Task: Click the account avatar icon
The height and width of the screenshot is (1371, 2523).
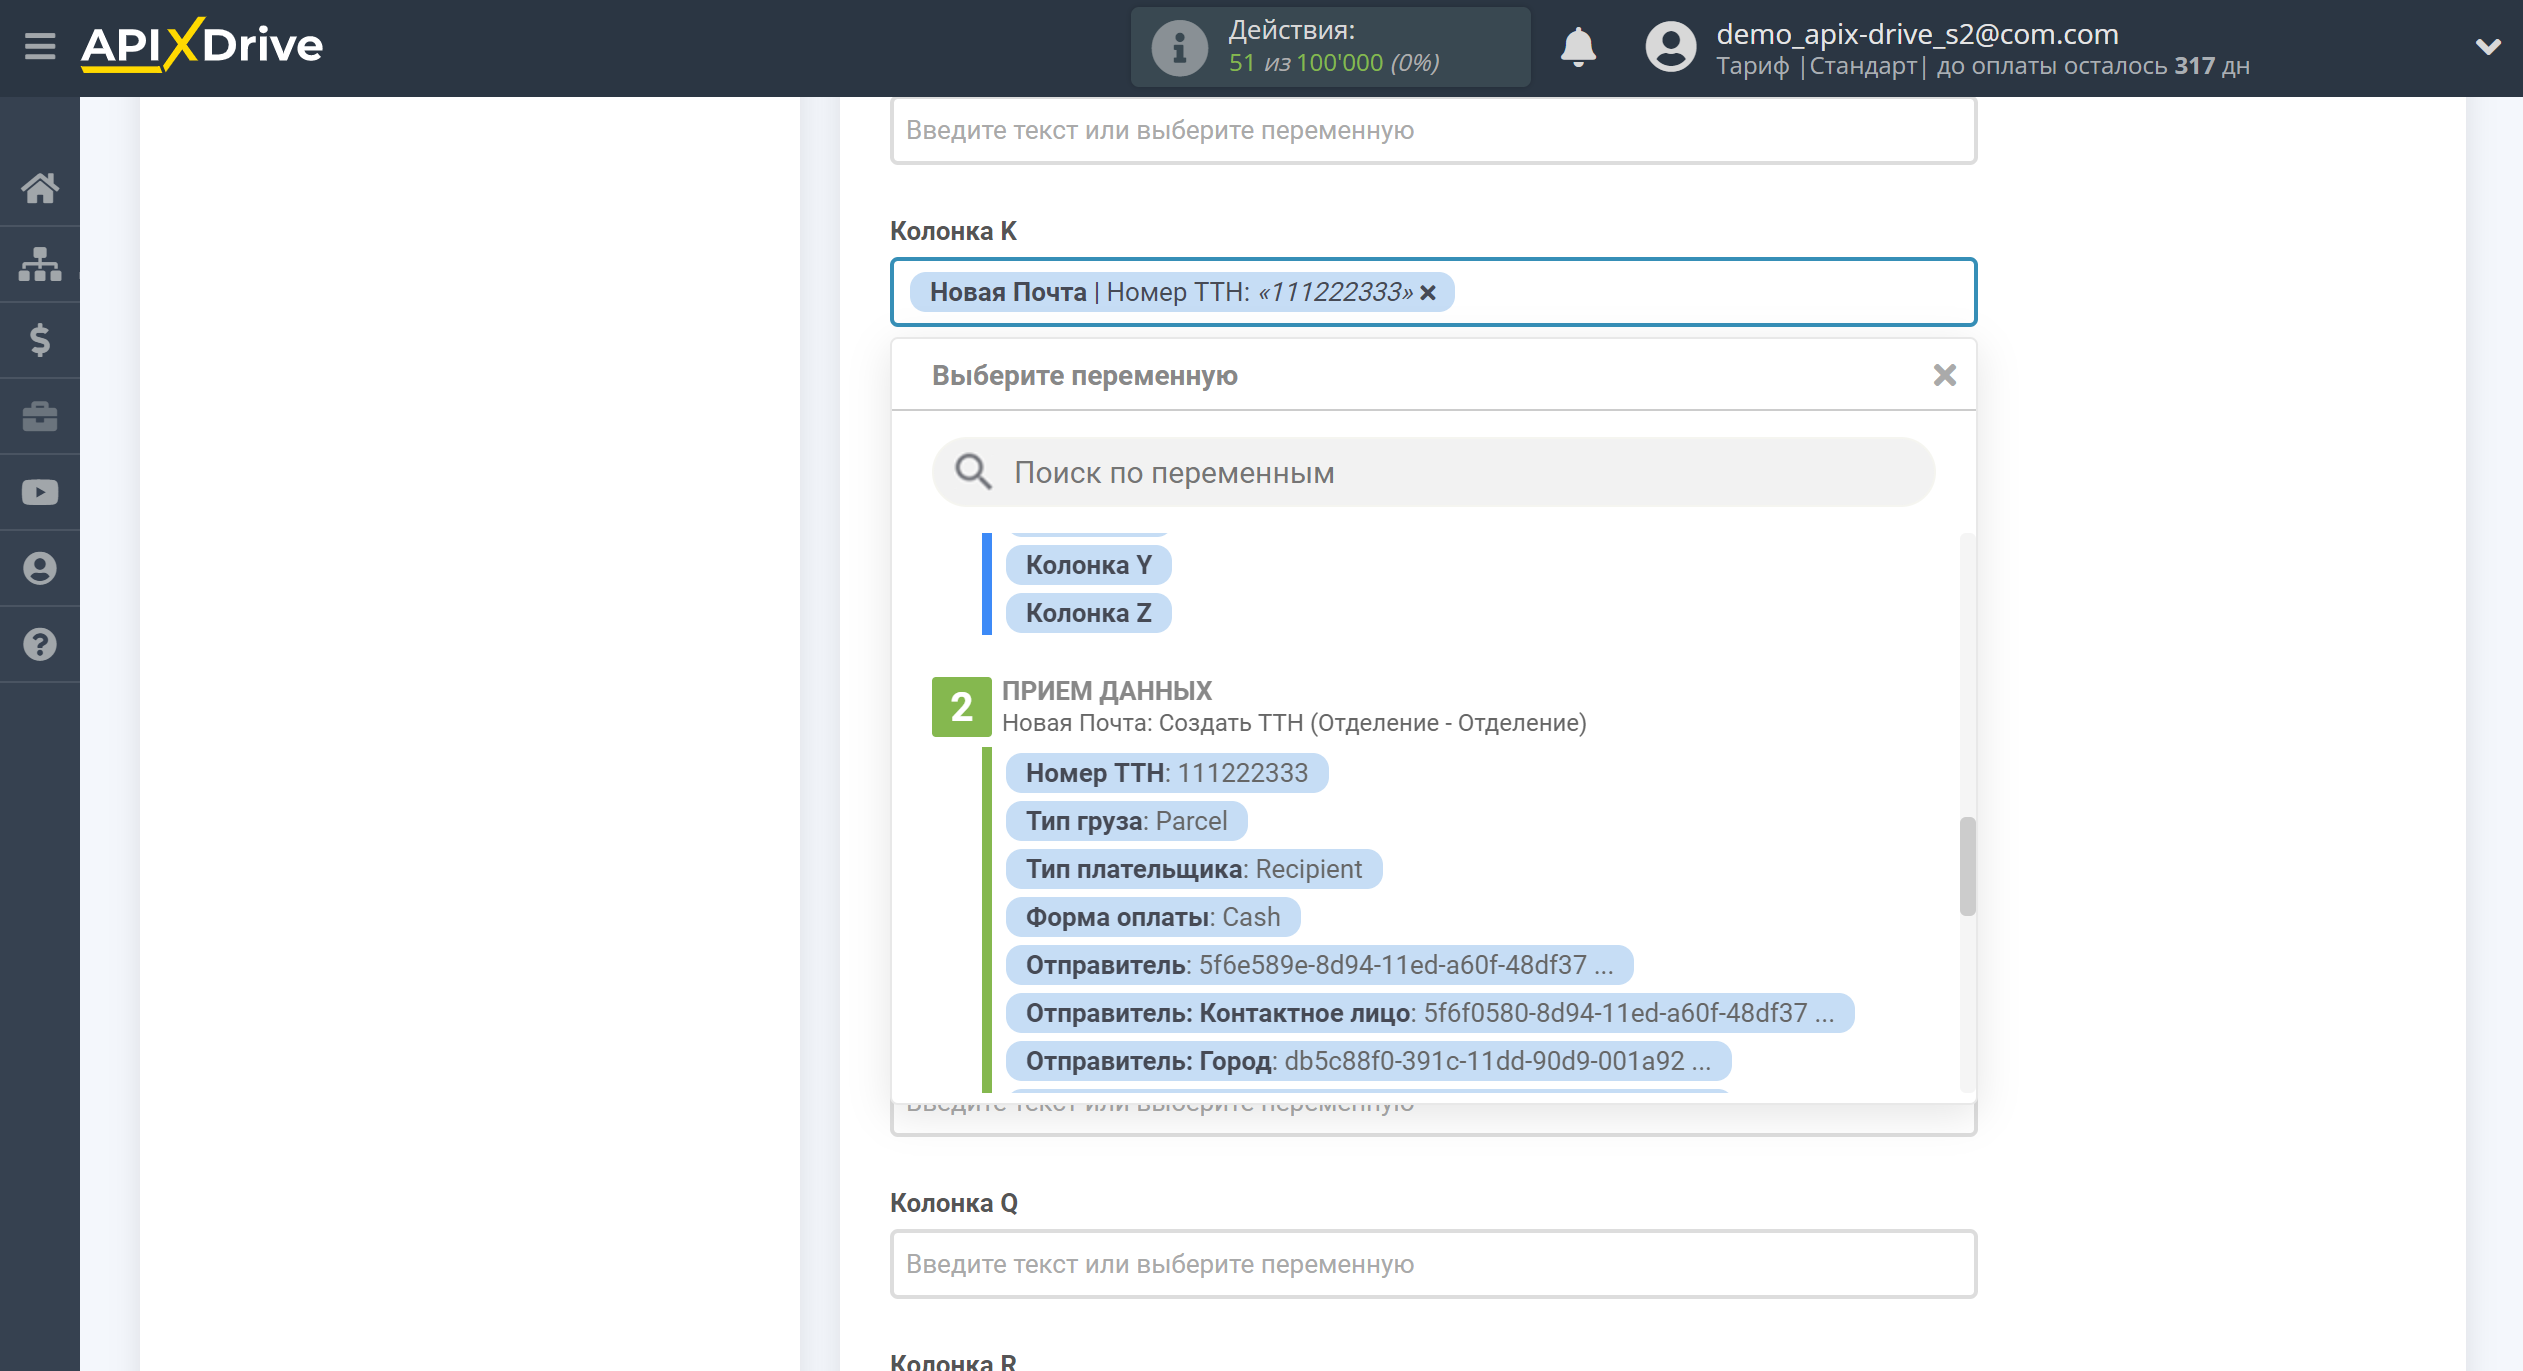Action: (1670, 47)
